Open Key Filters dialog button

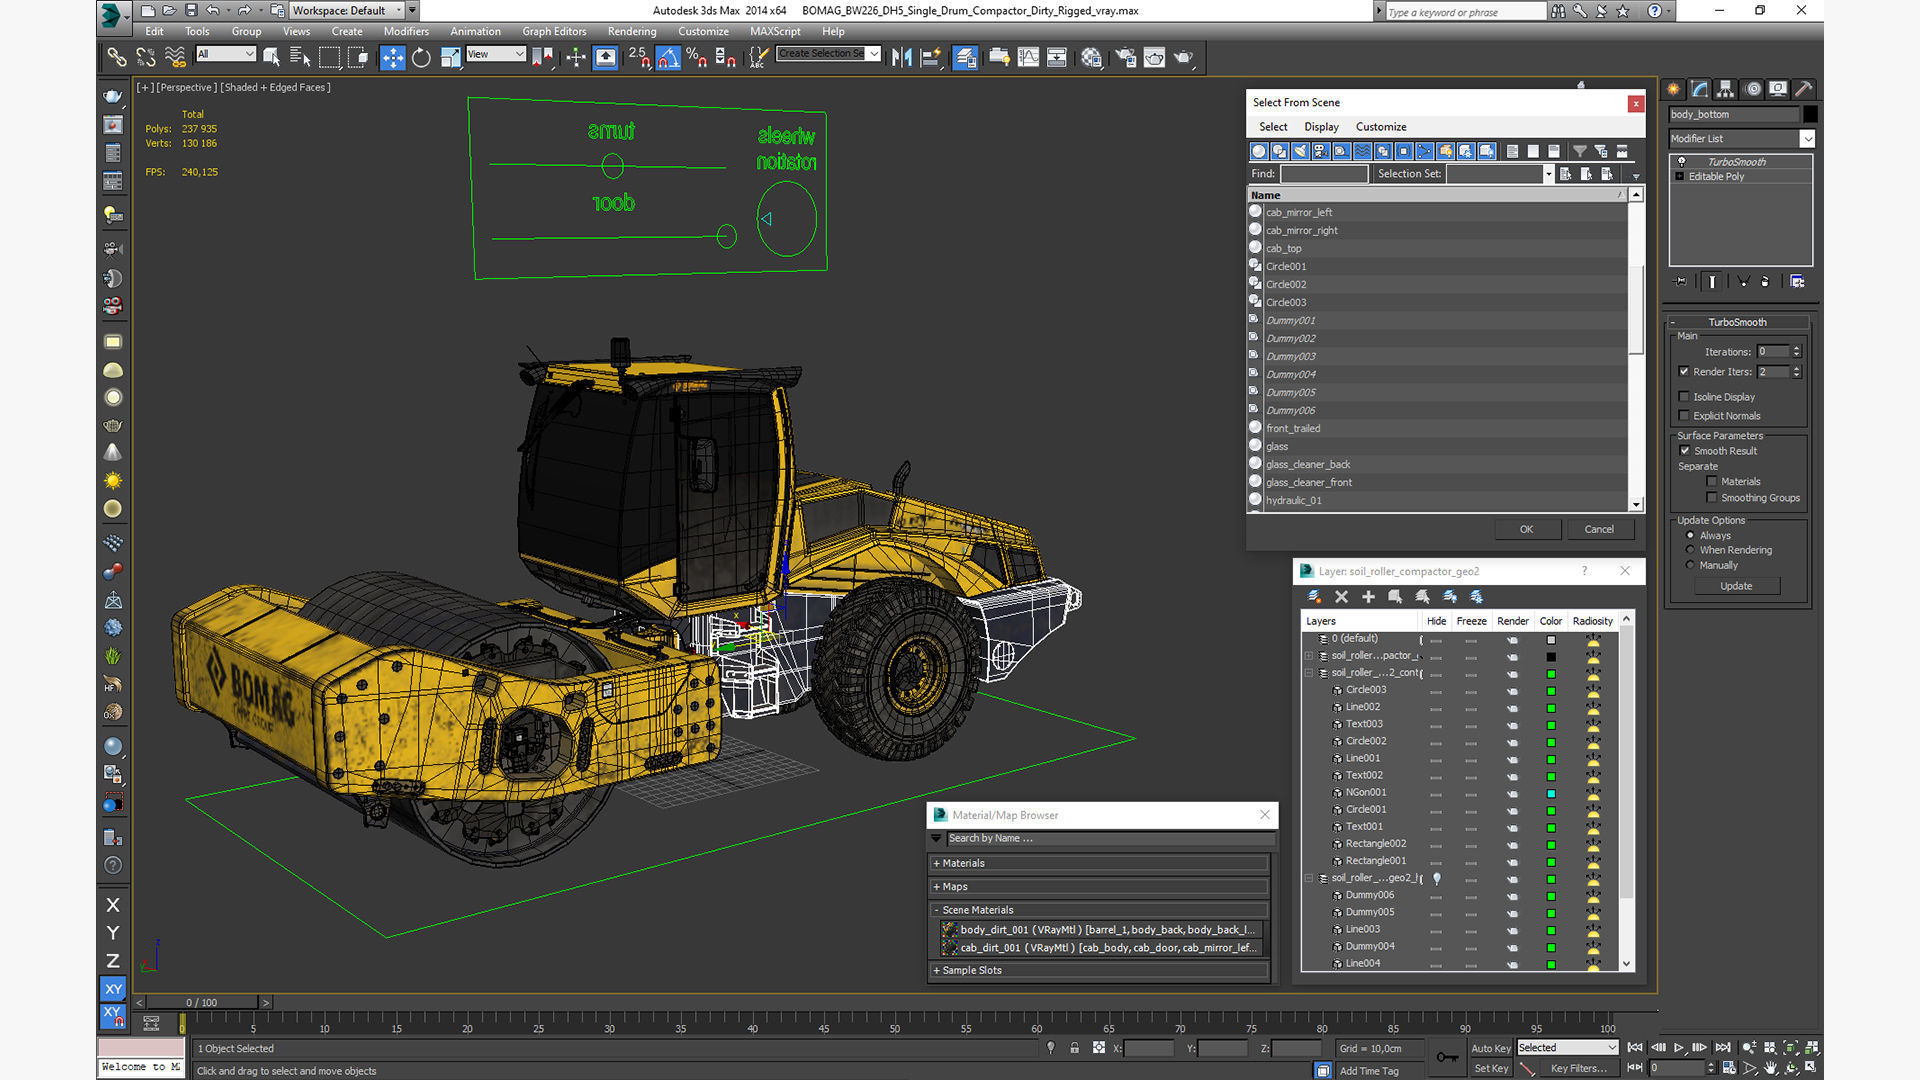[1578, 1069]
